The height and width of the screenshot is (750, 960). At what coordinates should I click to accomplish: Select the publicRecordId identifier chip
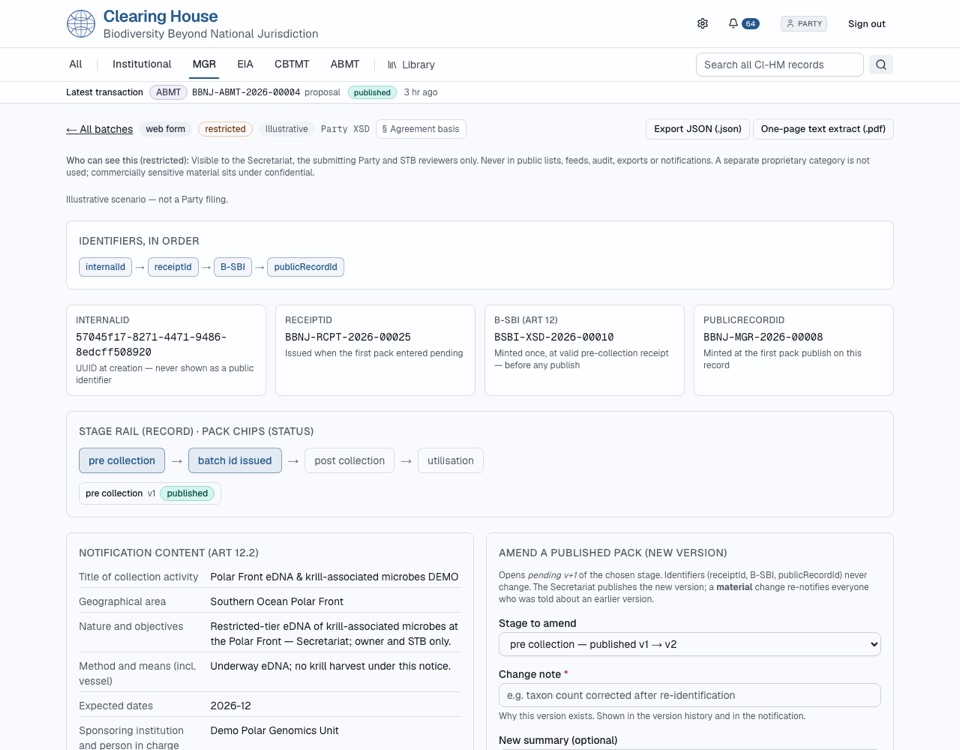(x=306, y=267)
